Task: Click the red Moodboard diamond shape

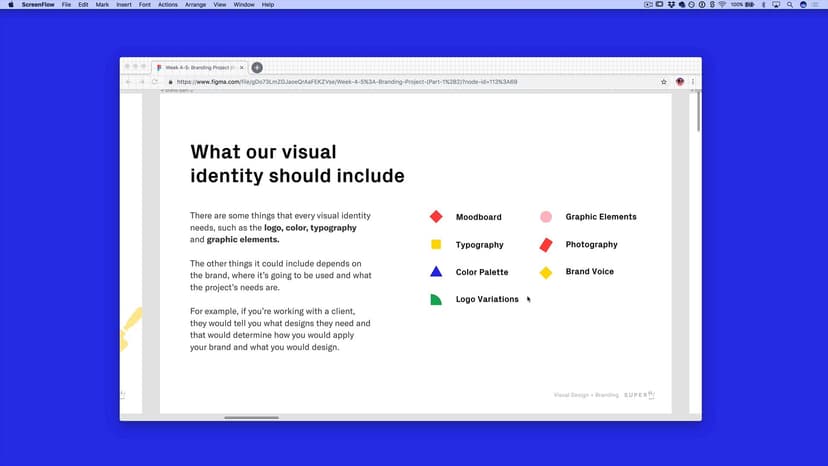Action: [x=436, y=217]
